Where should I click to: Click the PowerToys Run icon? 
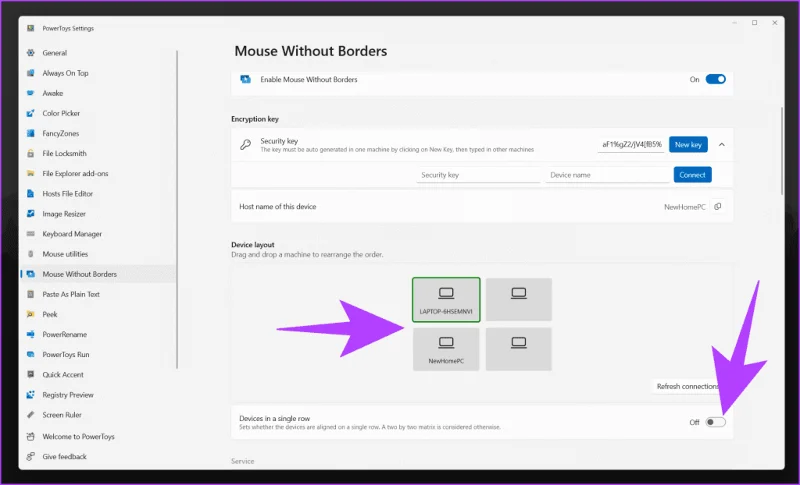tap(31, 354)
